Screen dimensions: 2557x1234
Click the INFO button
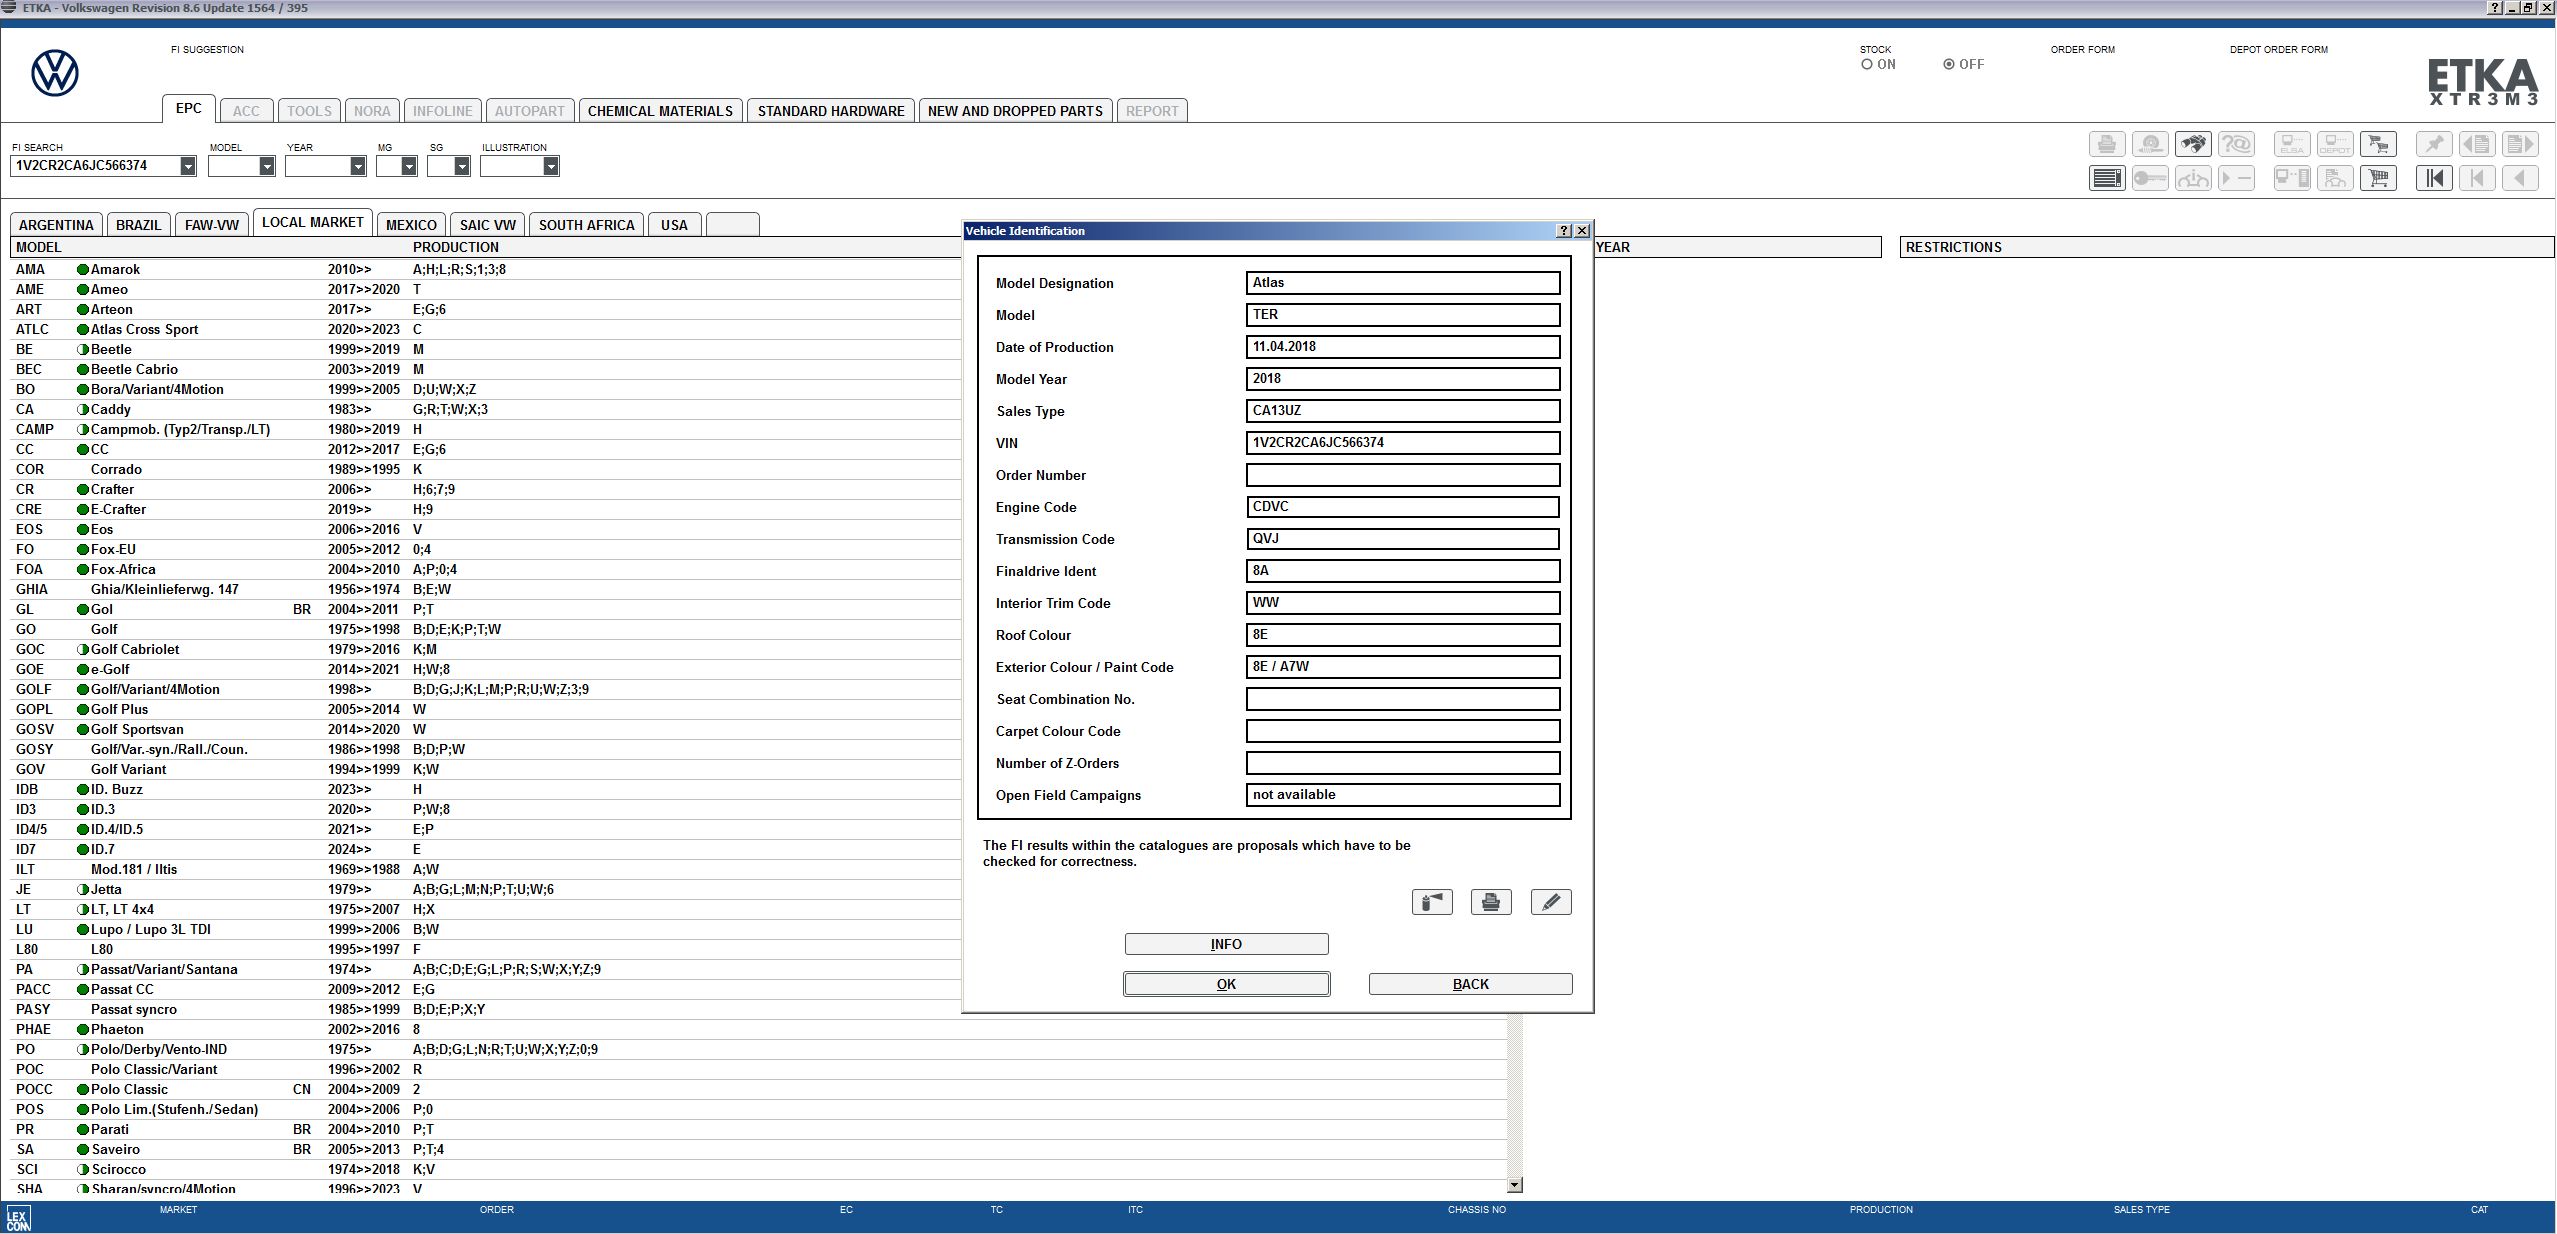tap(1226, 944)
